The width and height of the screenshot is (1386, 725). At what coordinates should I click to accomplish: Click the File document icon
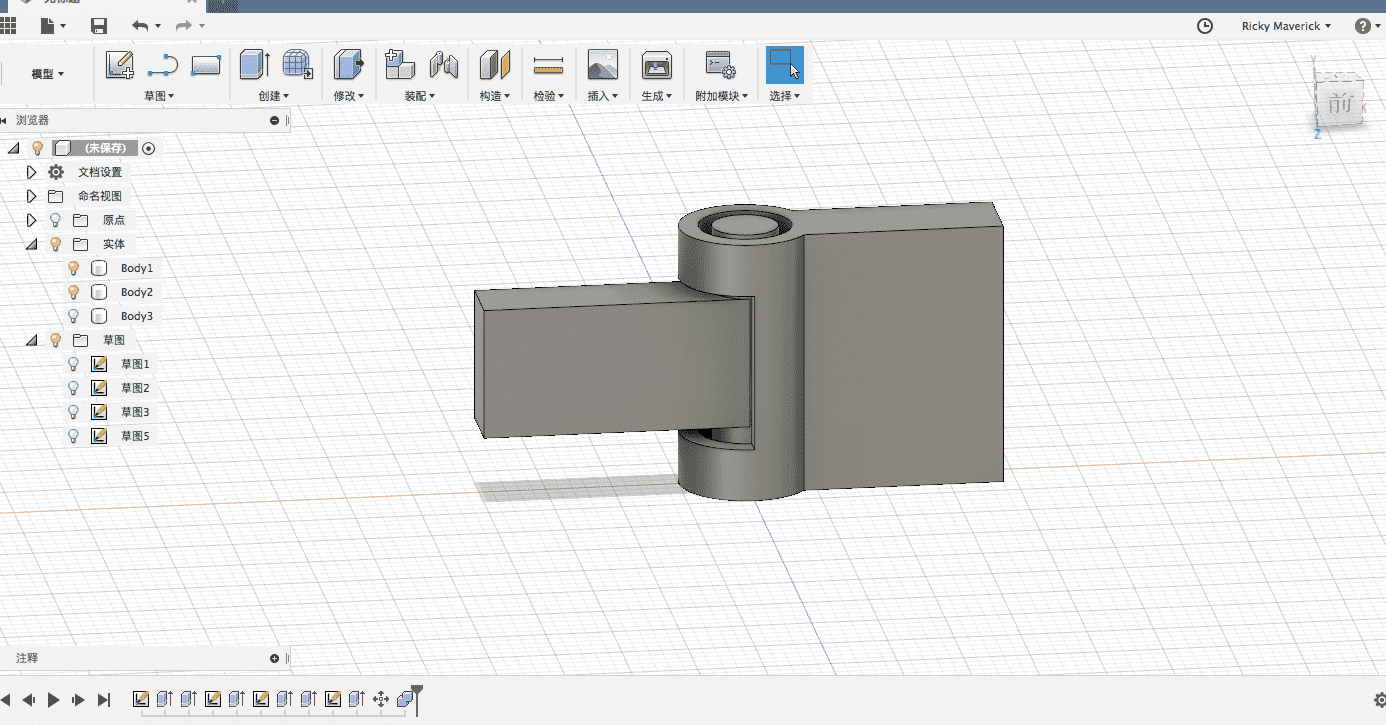pyautogui.click(x=48, y=26)
